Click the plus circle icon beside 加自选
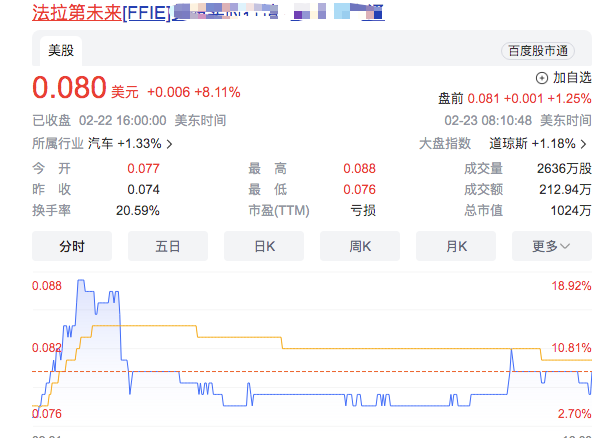605x438 pixels. tap(542, 78)
